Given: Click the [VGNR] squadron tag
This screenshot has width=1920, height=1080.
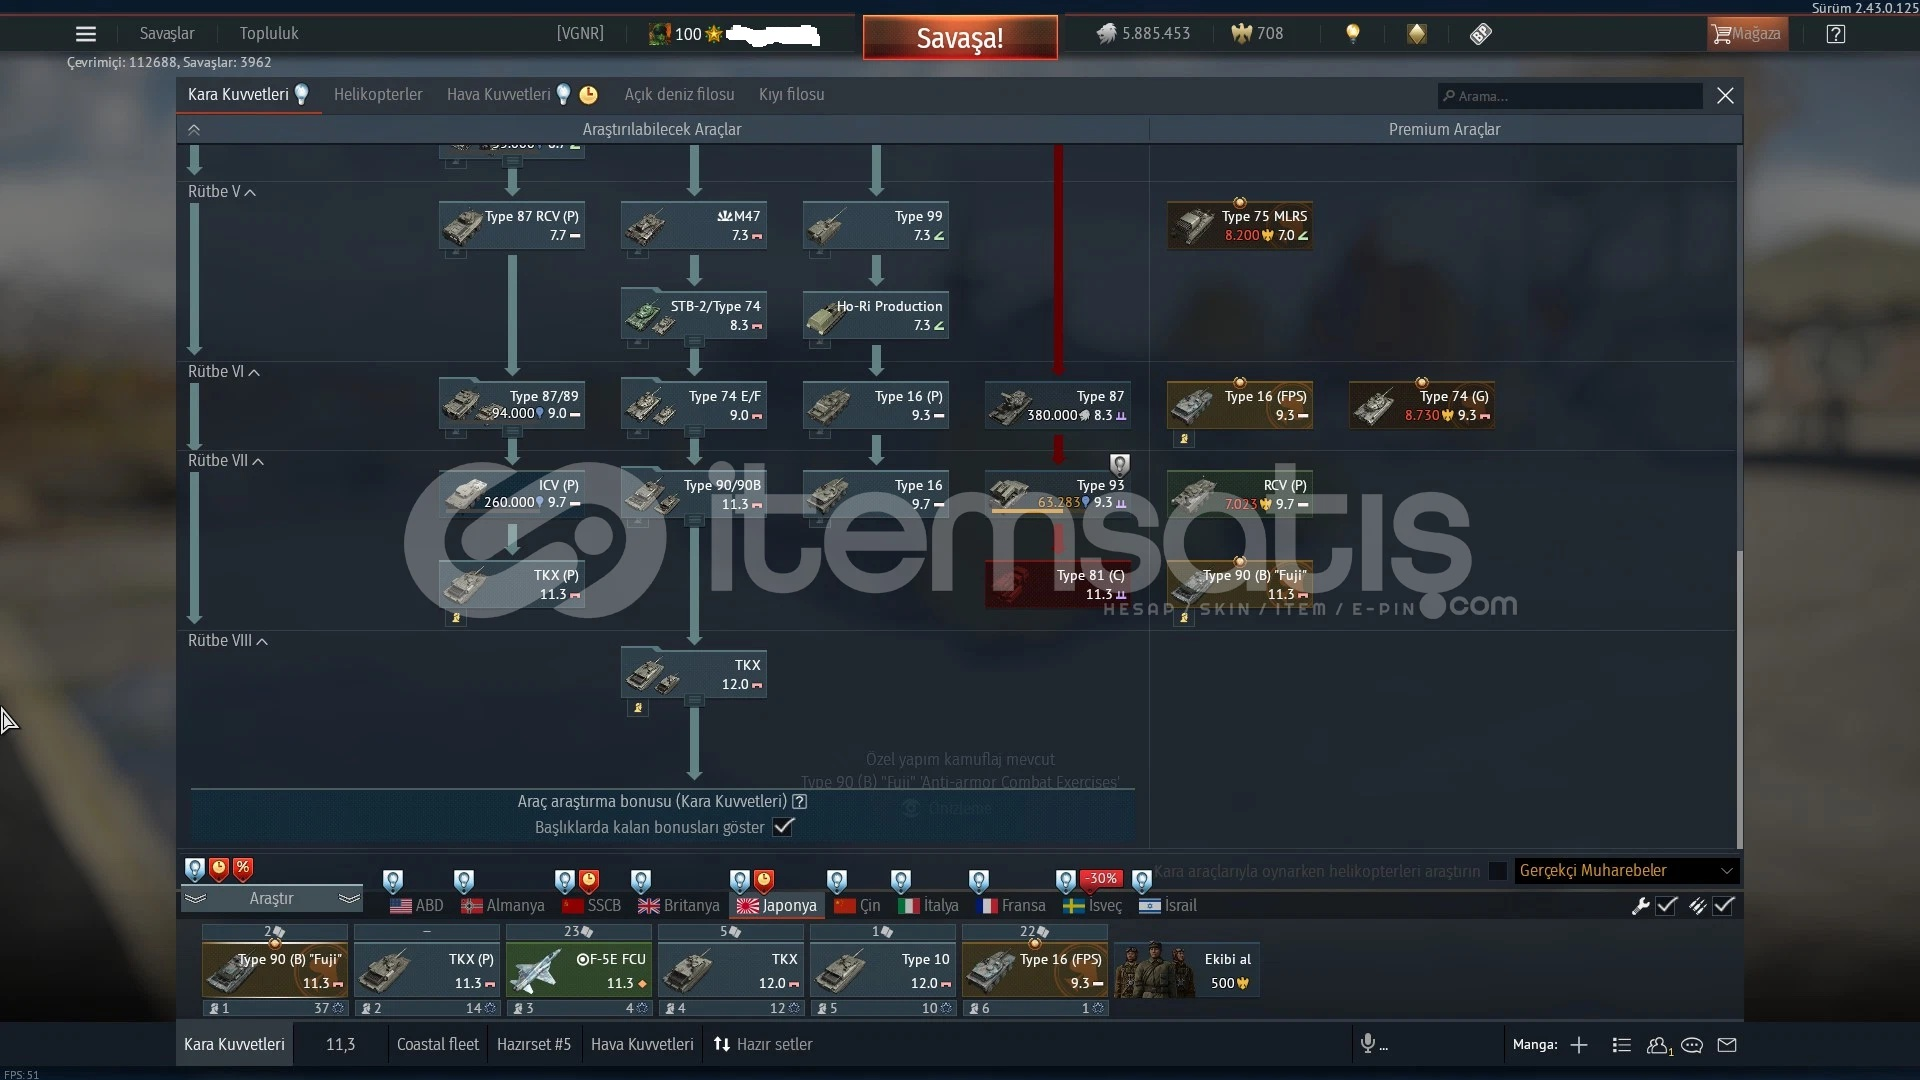Looking at the screenshot, I should coord(580,34).
